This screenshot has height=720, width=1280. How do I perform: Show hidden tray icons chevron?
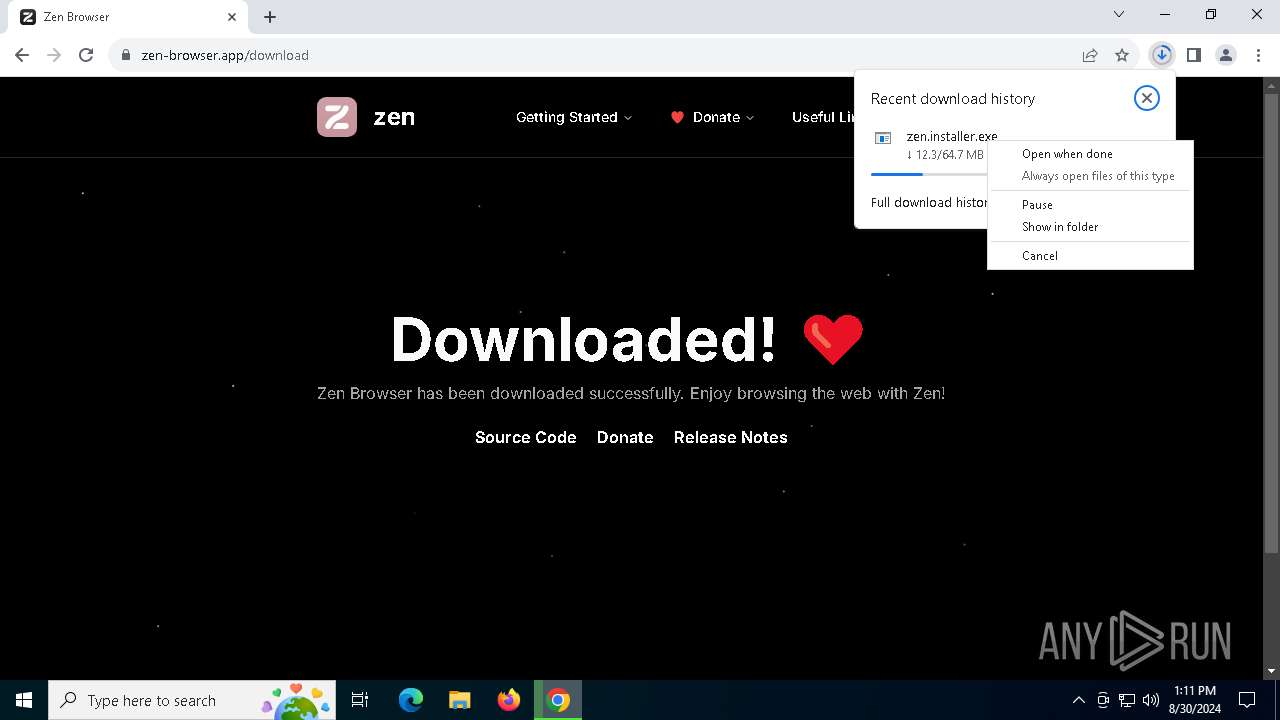(1078, 700)
